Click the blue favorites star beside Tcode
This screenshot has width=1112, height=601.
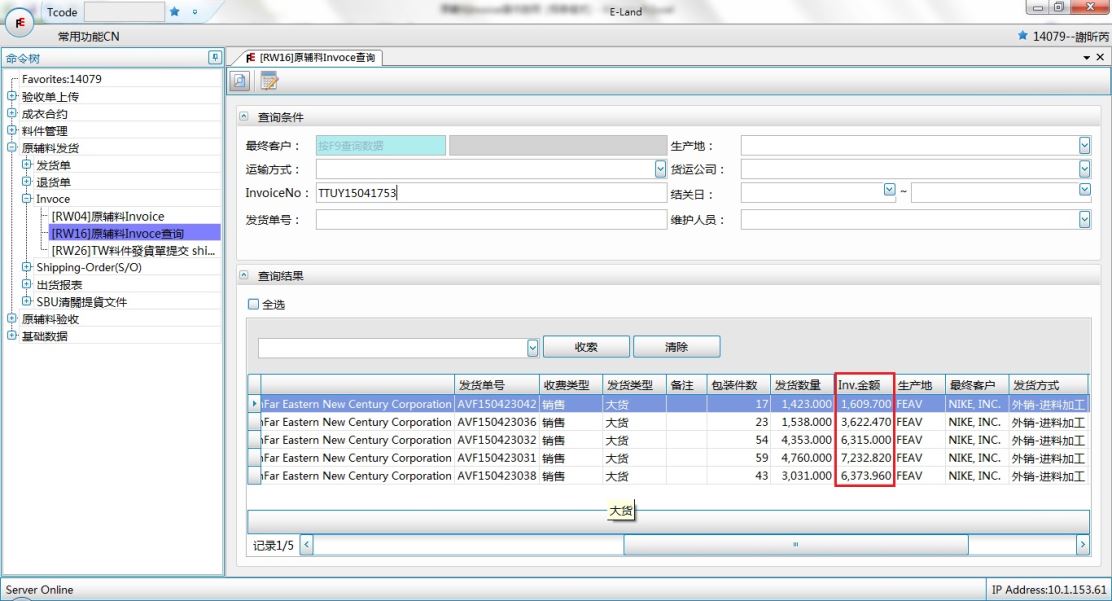coord(175,12)
